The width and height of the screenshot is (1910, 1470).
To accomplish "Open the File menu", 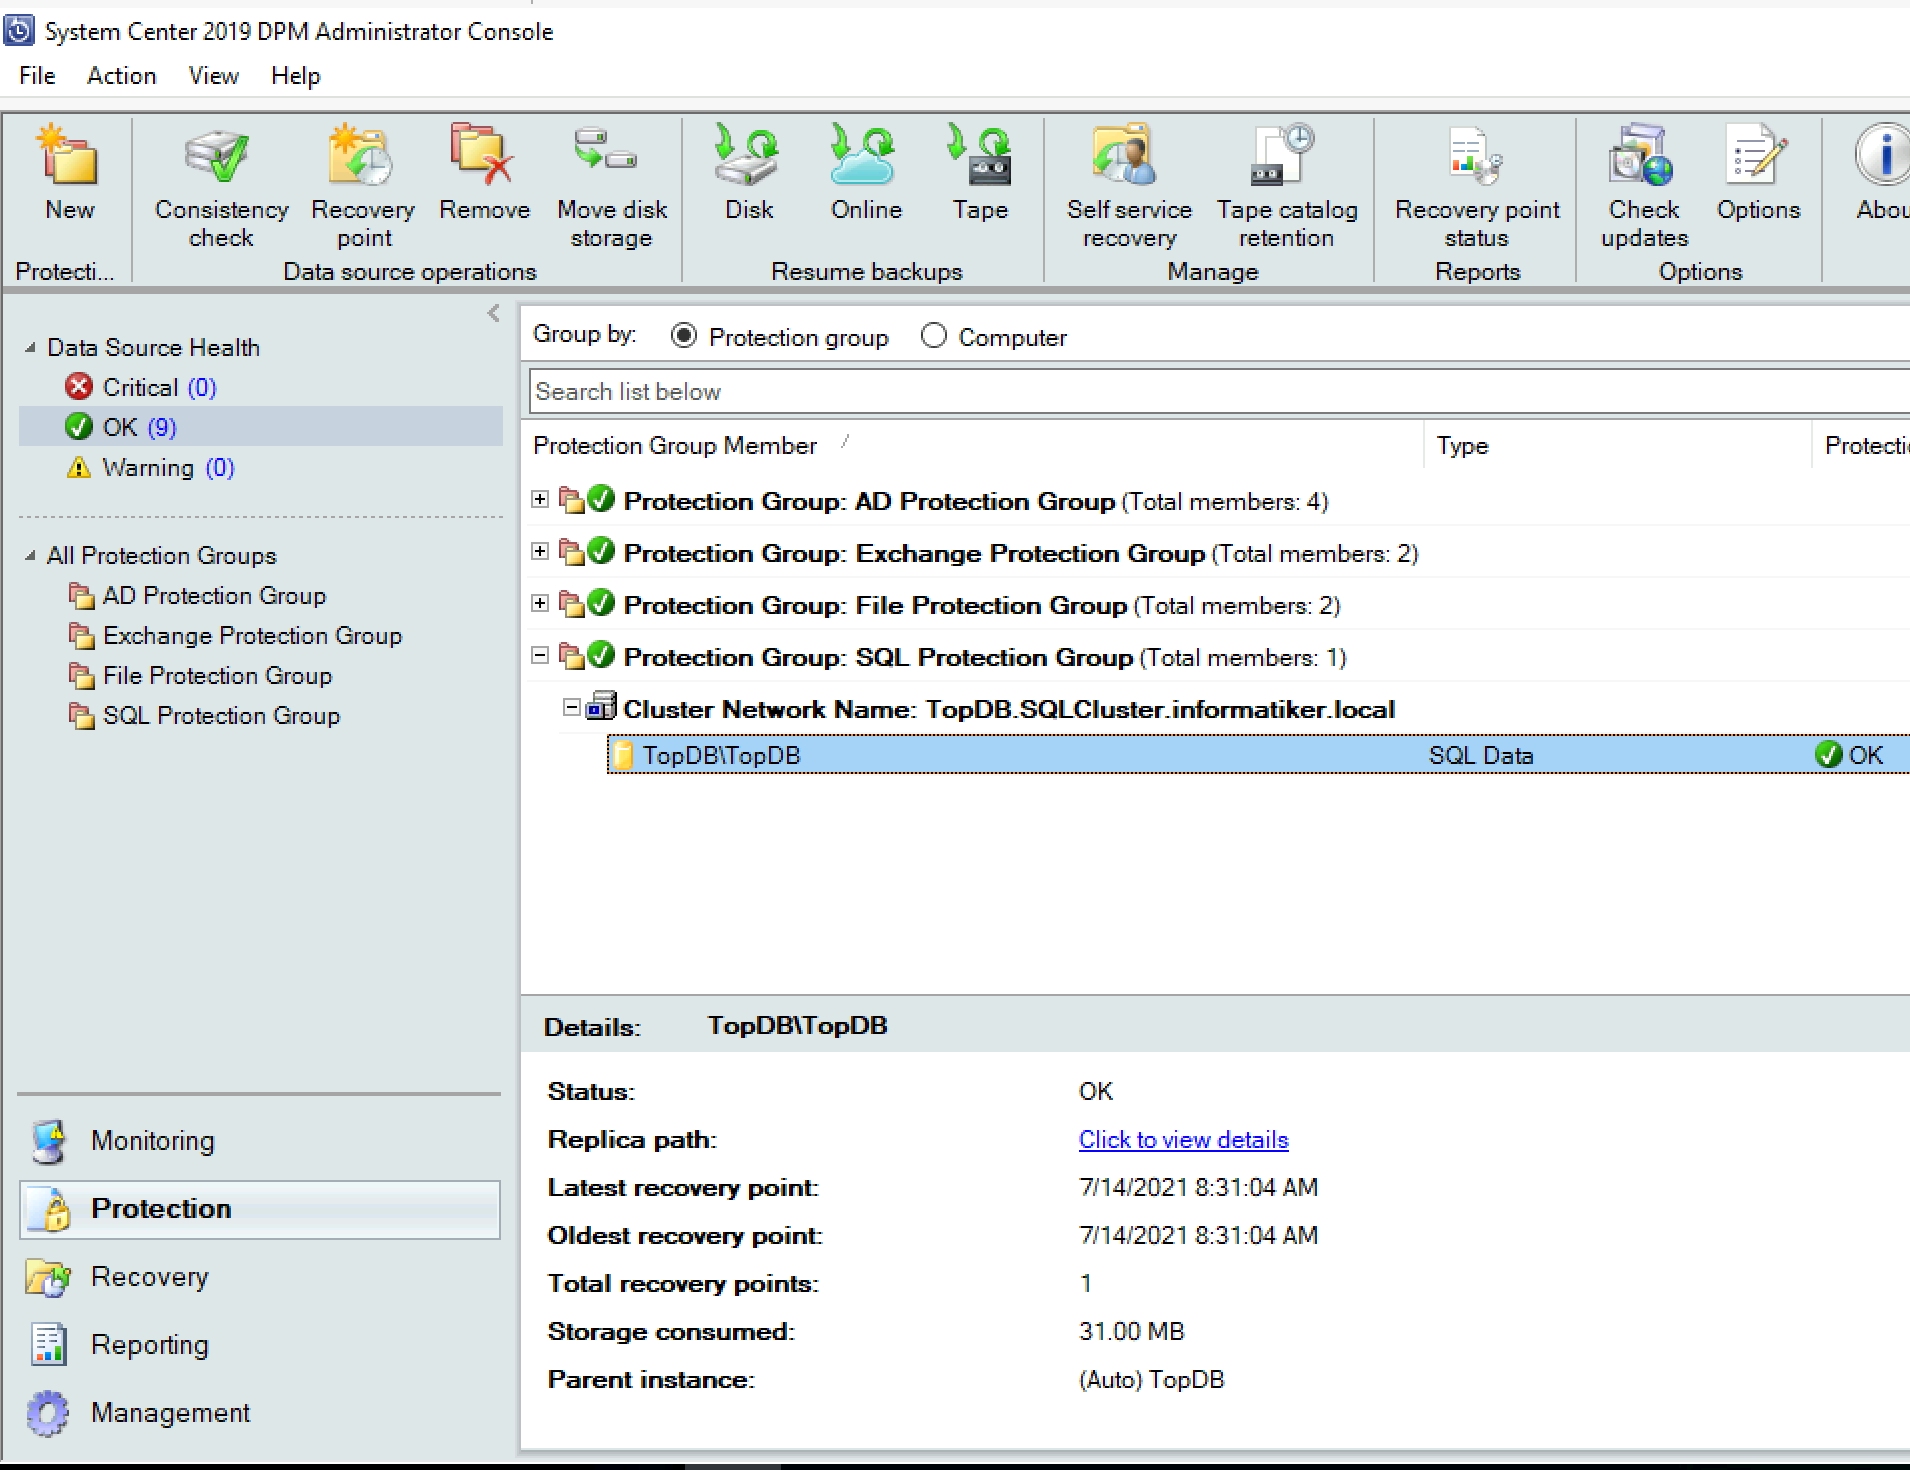I will coord(37,76).
